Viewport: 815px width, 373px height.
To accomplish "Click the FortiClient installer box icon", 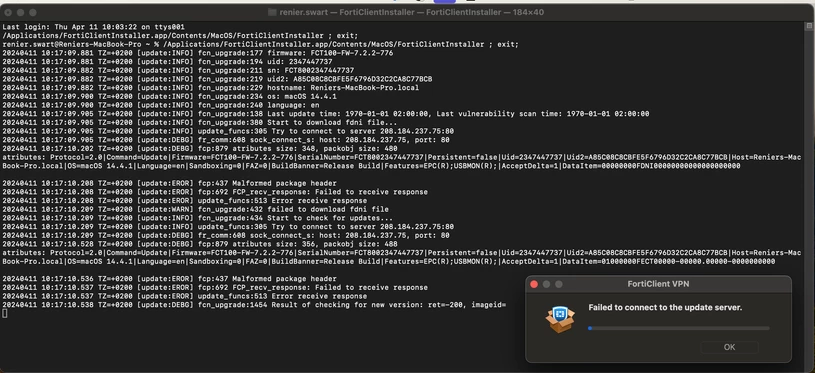I will click(x=560, y=319).
